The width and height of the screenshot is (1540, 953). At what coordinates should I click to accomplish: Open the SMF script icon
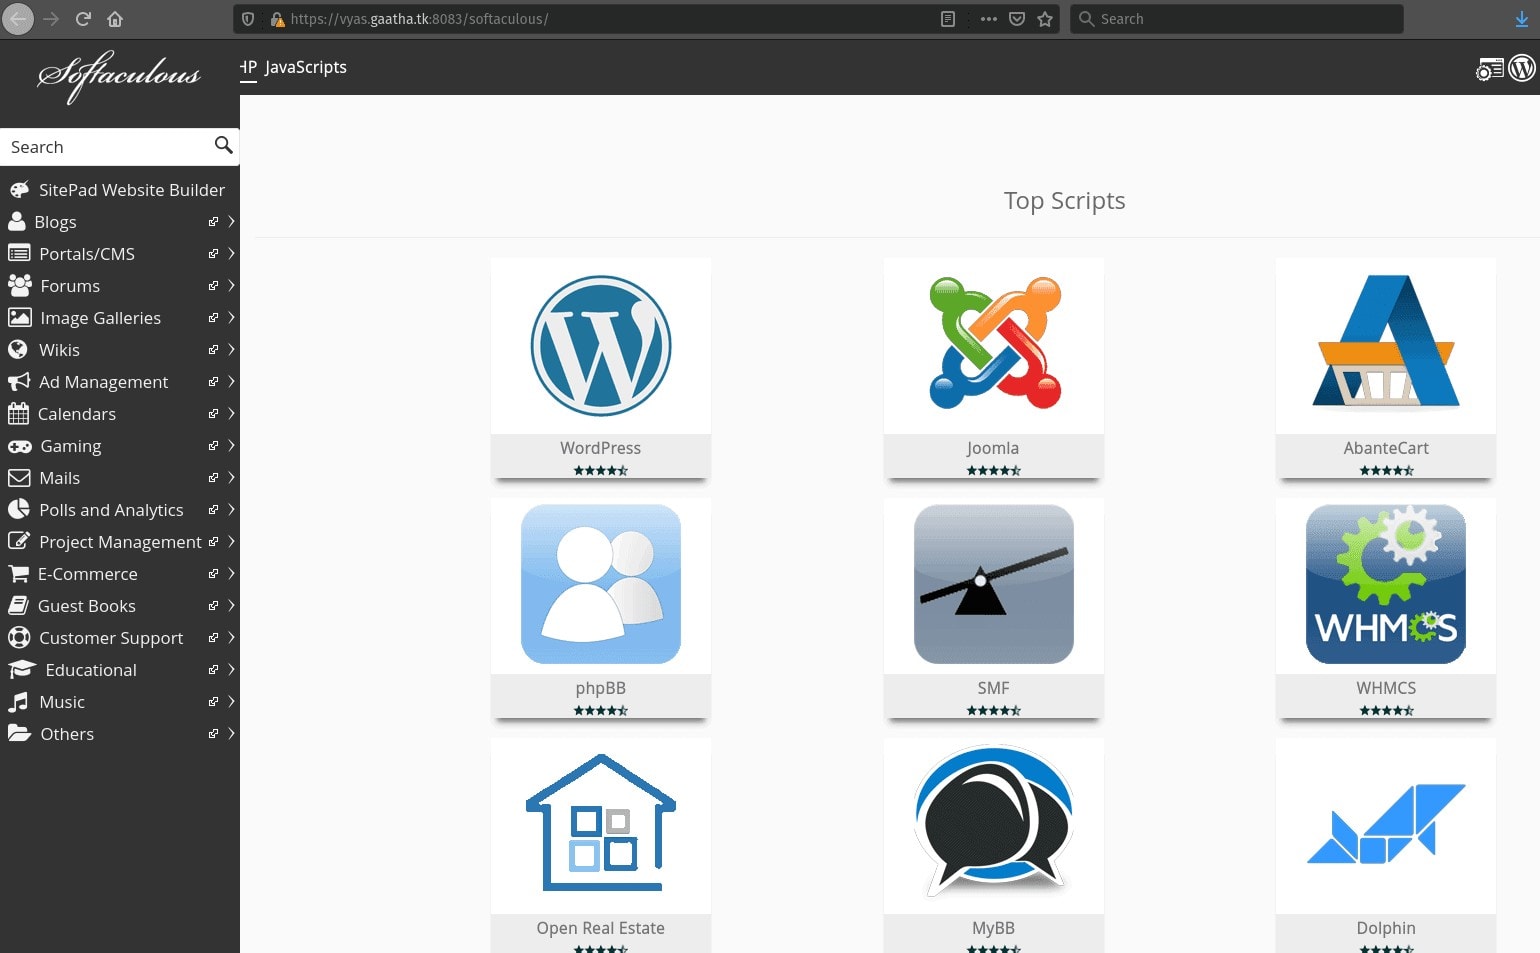[x=994, y=584]
